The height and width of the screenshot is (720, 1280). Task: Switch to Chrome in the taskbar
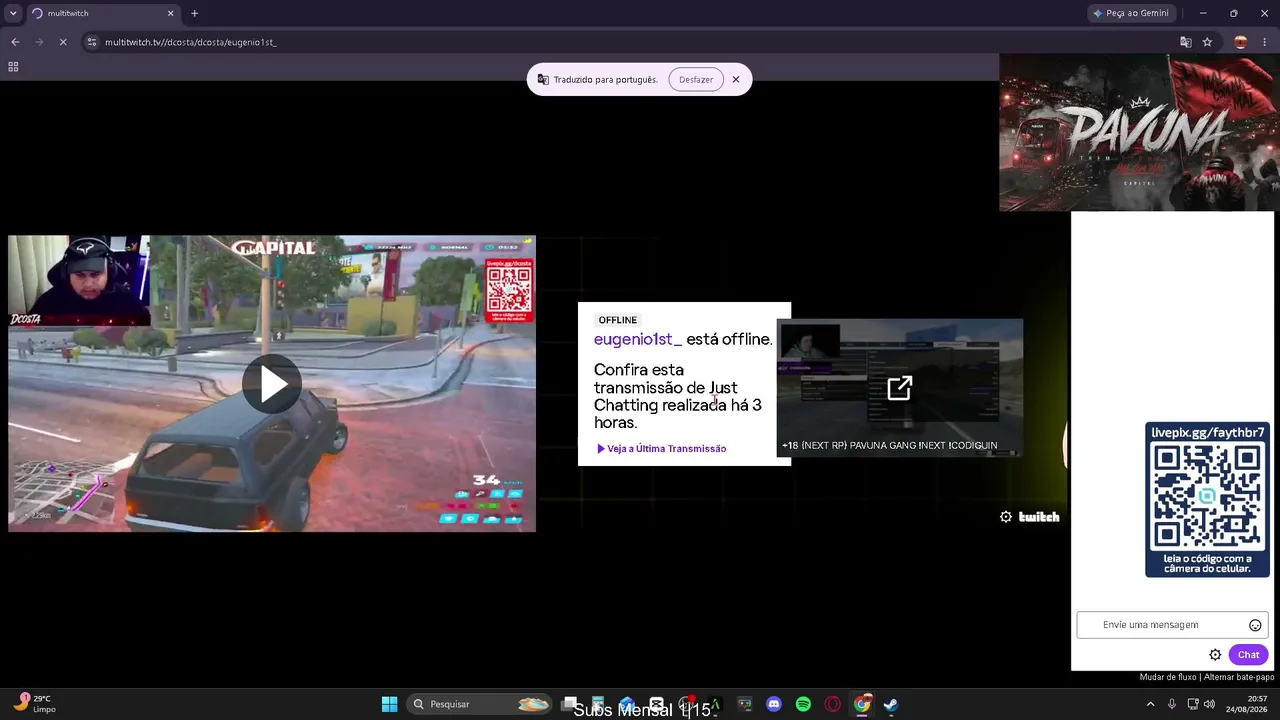pos(862,704)
